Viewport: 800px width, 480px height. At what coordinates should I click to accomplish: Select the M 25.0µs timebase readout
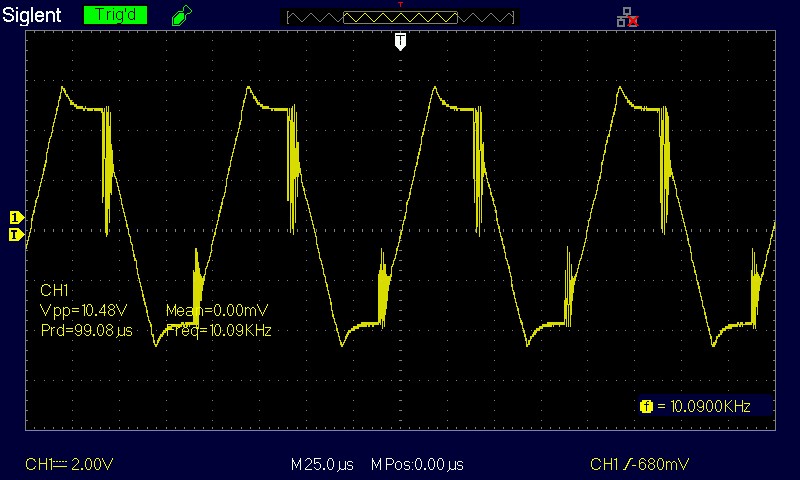pyautogui.click(x=324, y=465)
